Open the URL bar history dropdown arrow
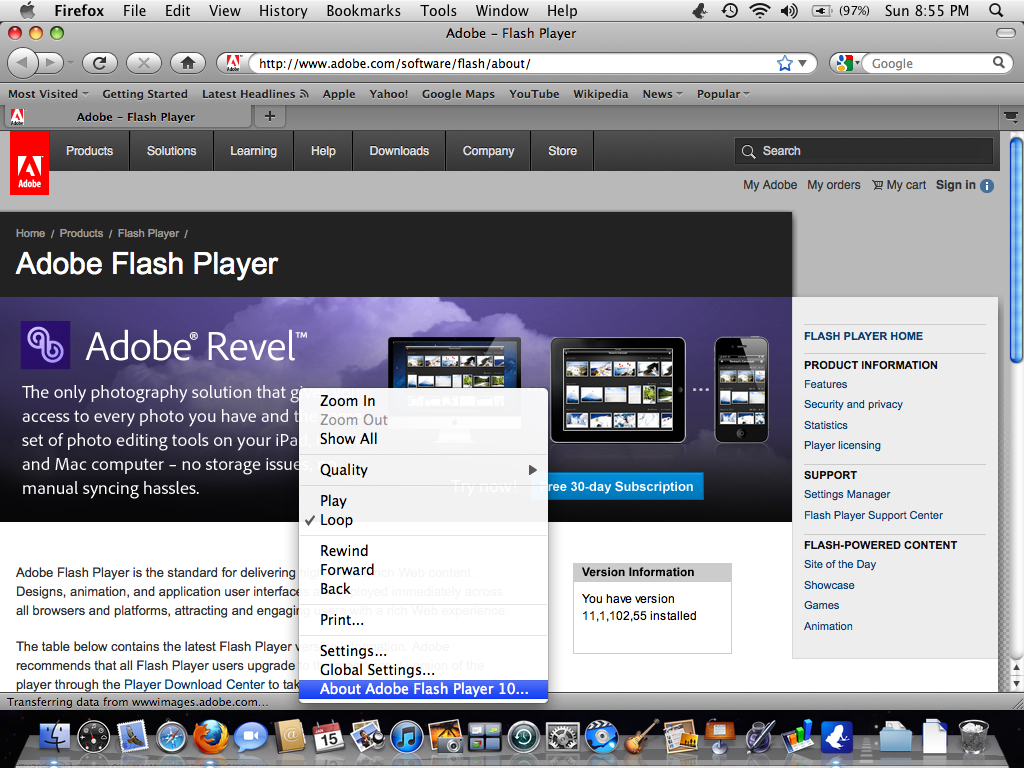The image size is (1024, 768). [803, 63]
